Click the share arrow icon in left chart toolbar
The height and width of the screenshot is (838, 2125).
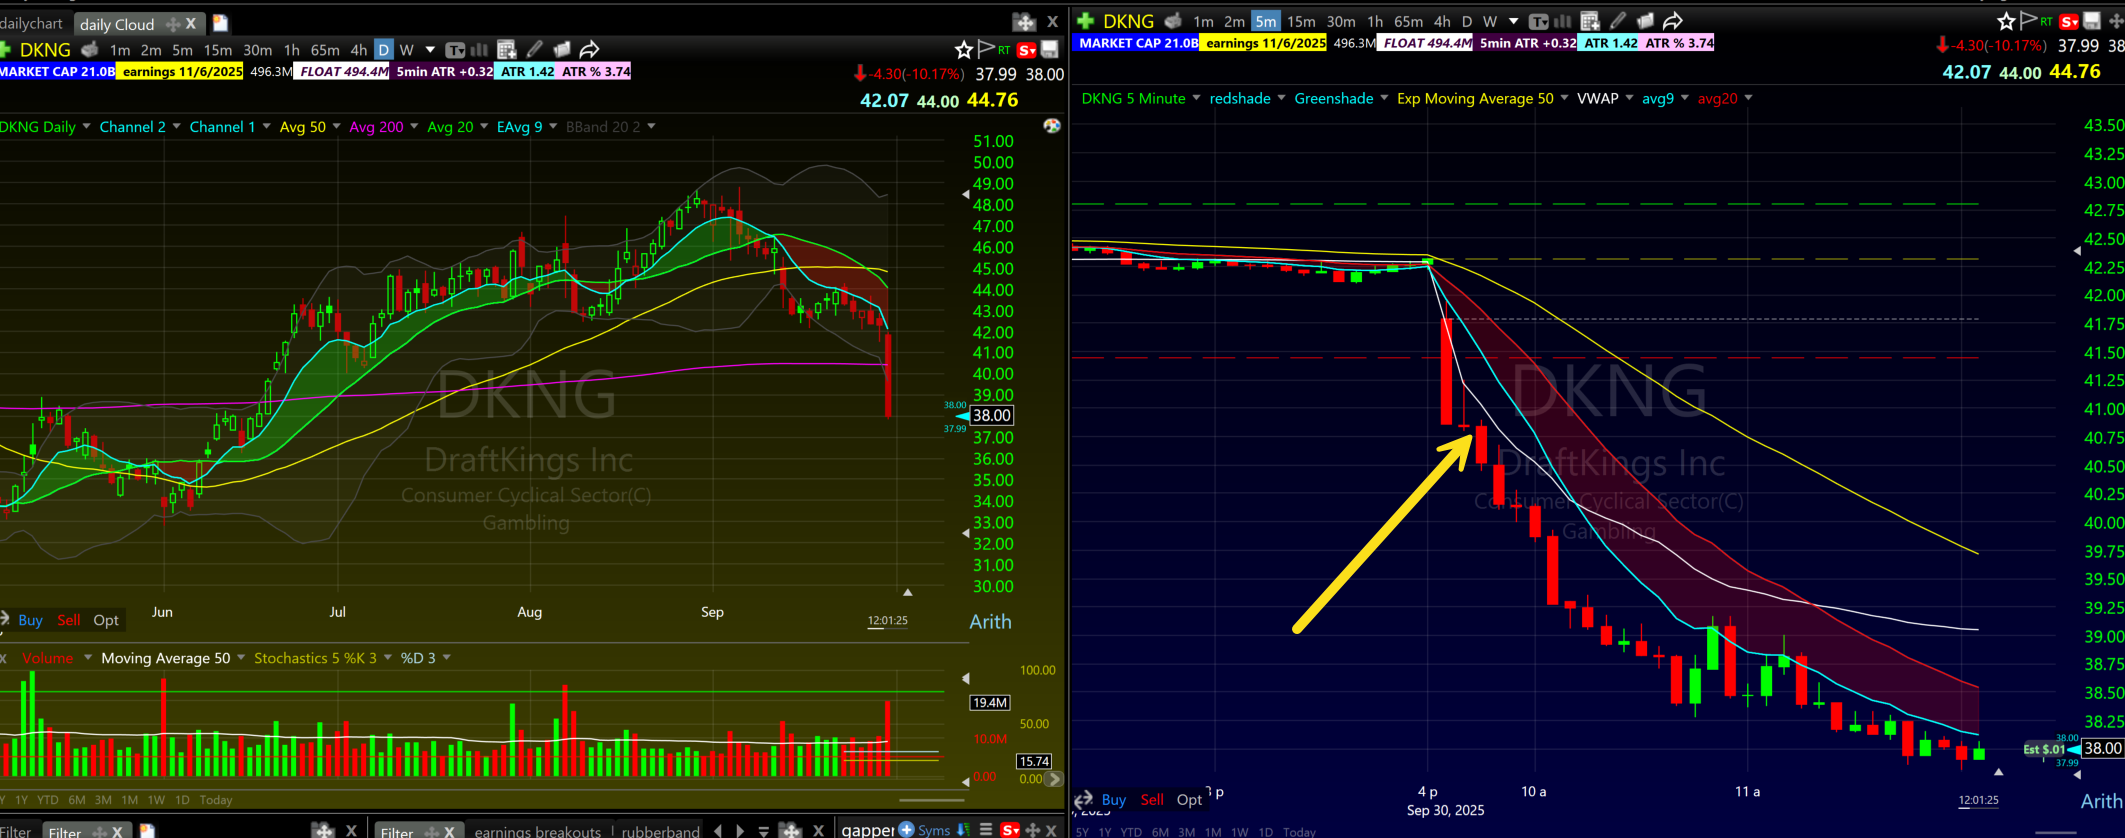pyautogui.click(x=590, y=49)
